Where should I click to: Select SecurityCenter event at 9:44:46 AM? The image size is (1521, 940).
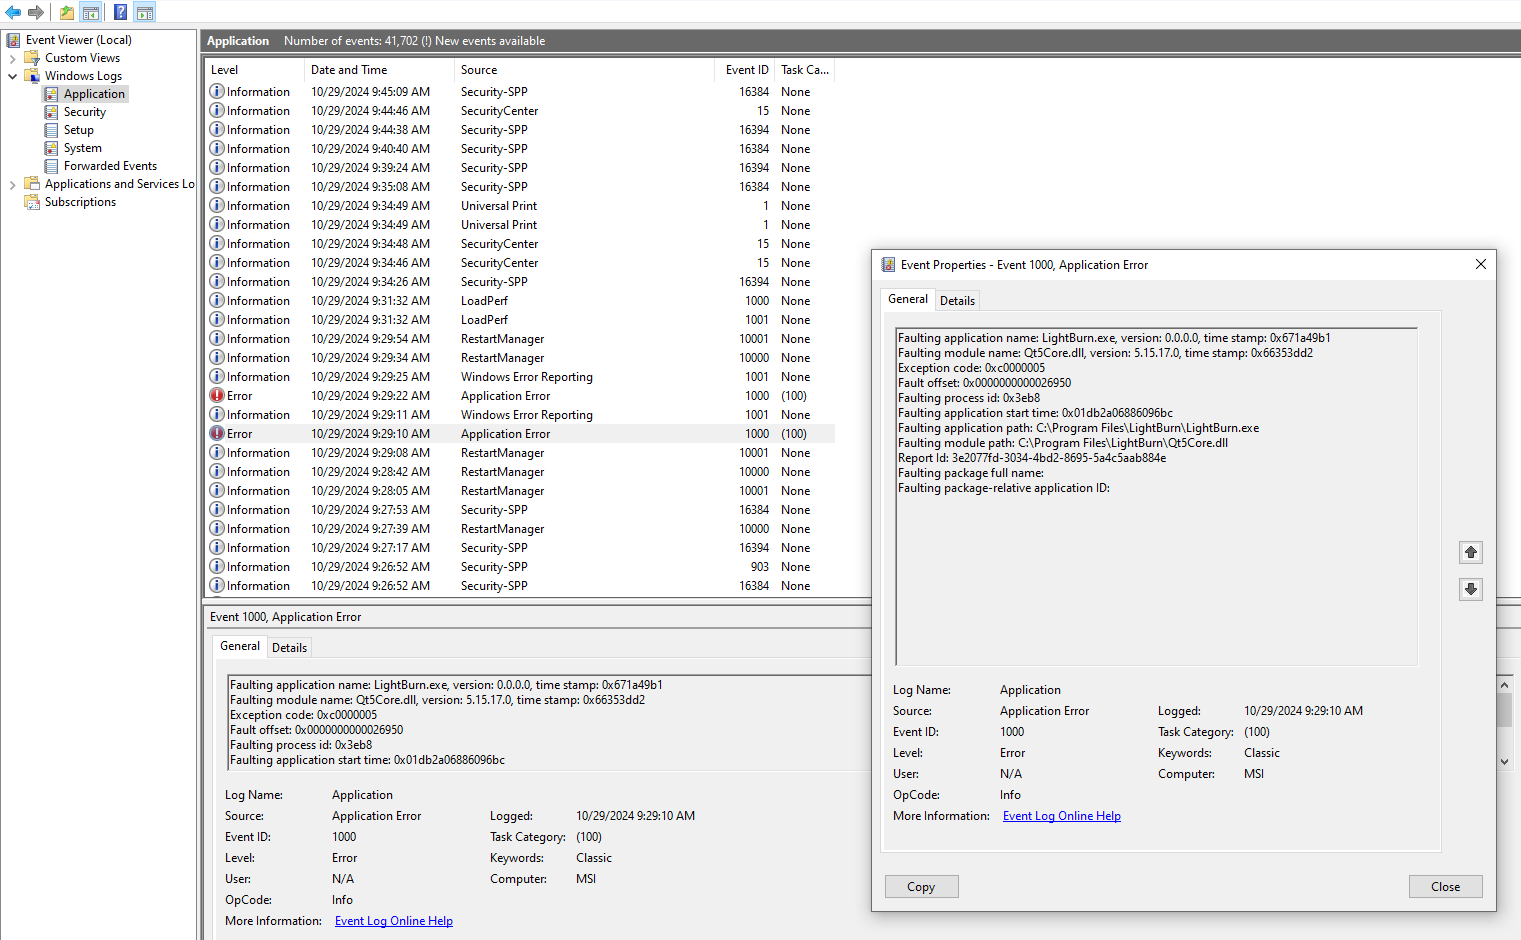coord(520,111)
